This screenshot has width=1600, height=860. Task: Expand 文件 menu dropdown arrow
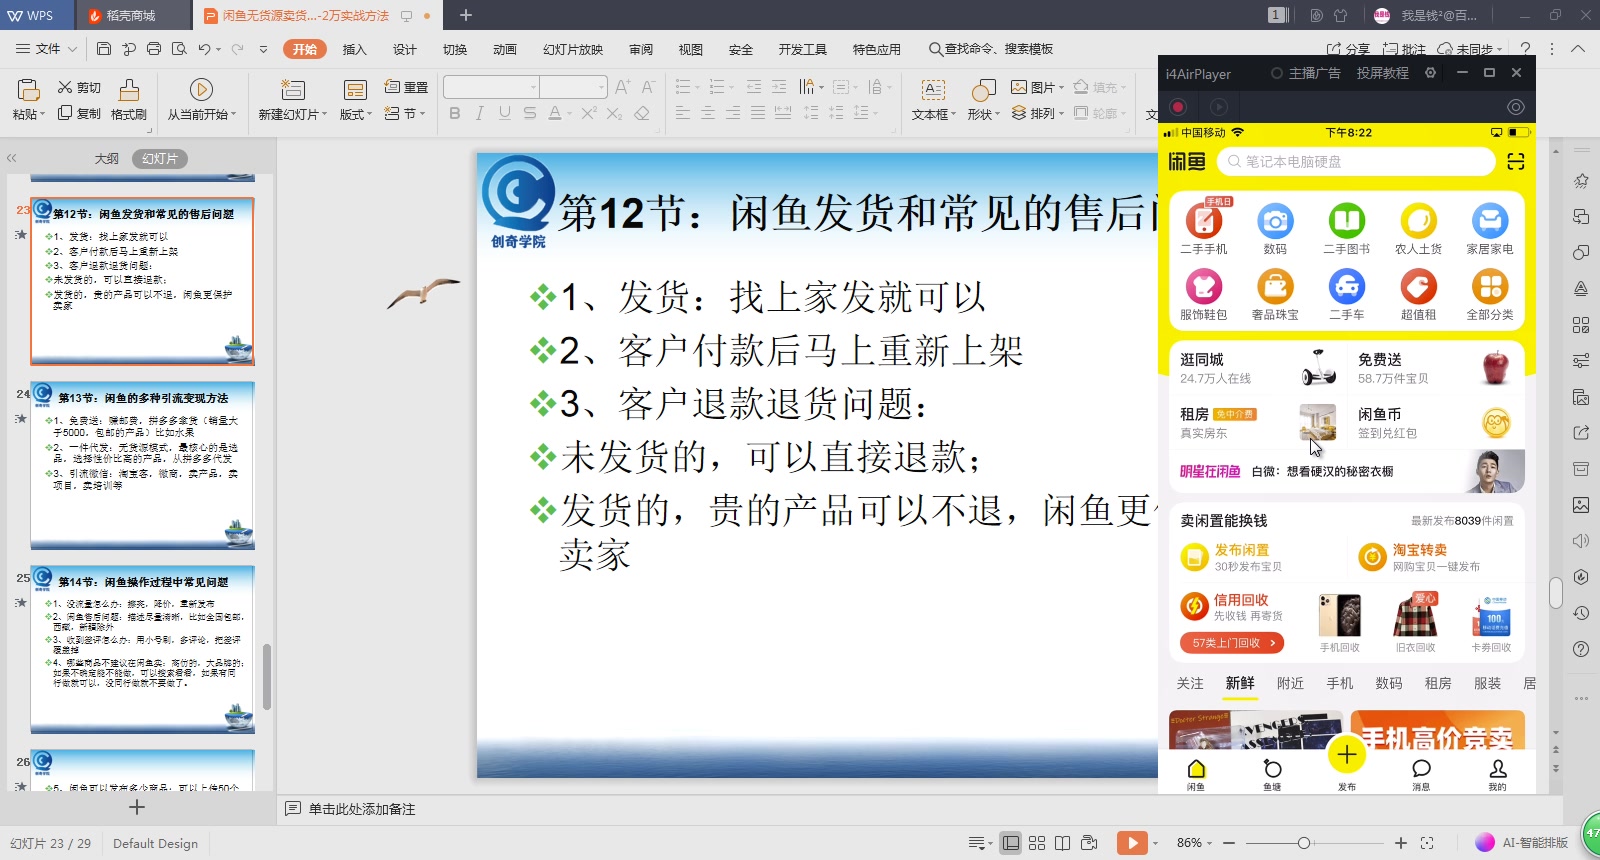72,49
